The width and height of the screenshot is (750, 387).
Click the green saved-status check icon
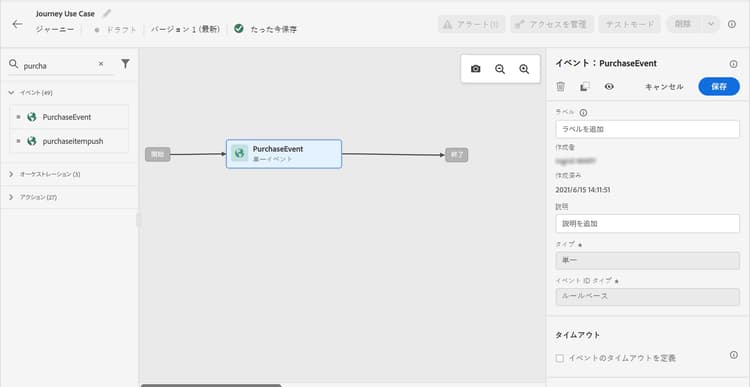click(x=239, y=29)
